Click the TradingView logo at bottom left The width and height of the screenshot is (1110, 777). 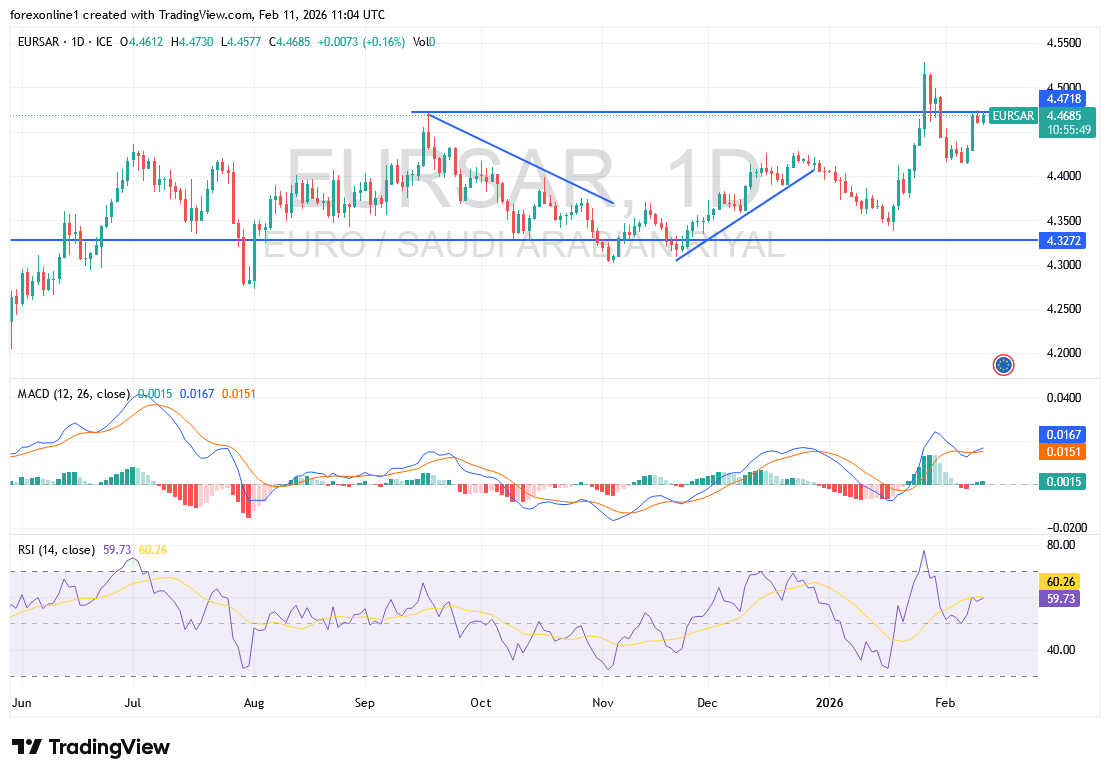pyautogui.click(x=91, y=748)
